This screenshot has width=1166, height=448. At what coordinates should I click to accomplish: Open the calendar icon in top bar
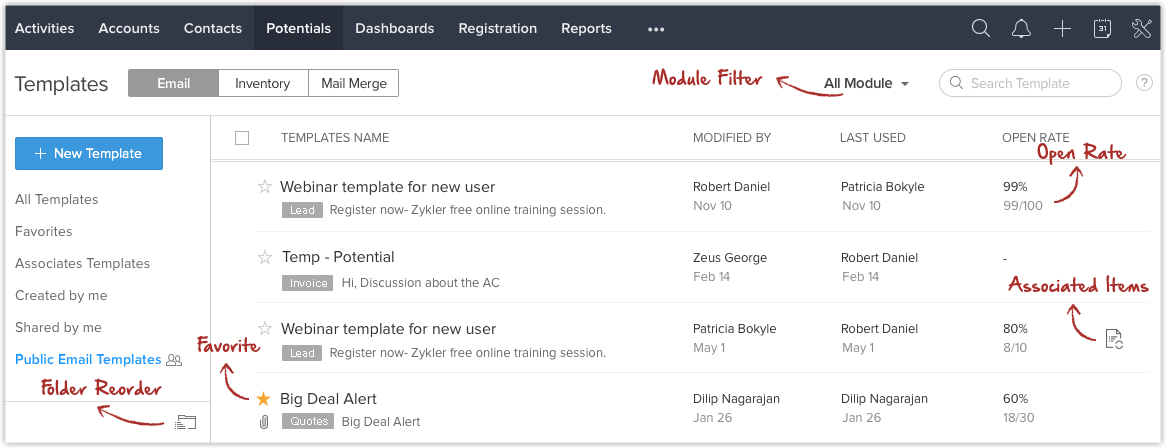[x=1103, y=28]
